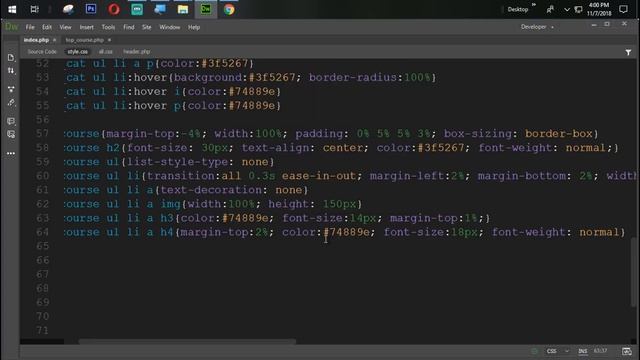Expand hidden system tray icons chevron
The width and height of the screenshot is (640, 360).
(x=567, y=9)
